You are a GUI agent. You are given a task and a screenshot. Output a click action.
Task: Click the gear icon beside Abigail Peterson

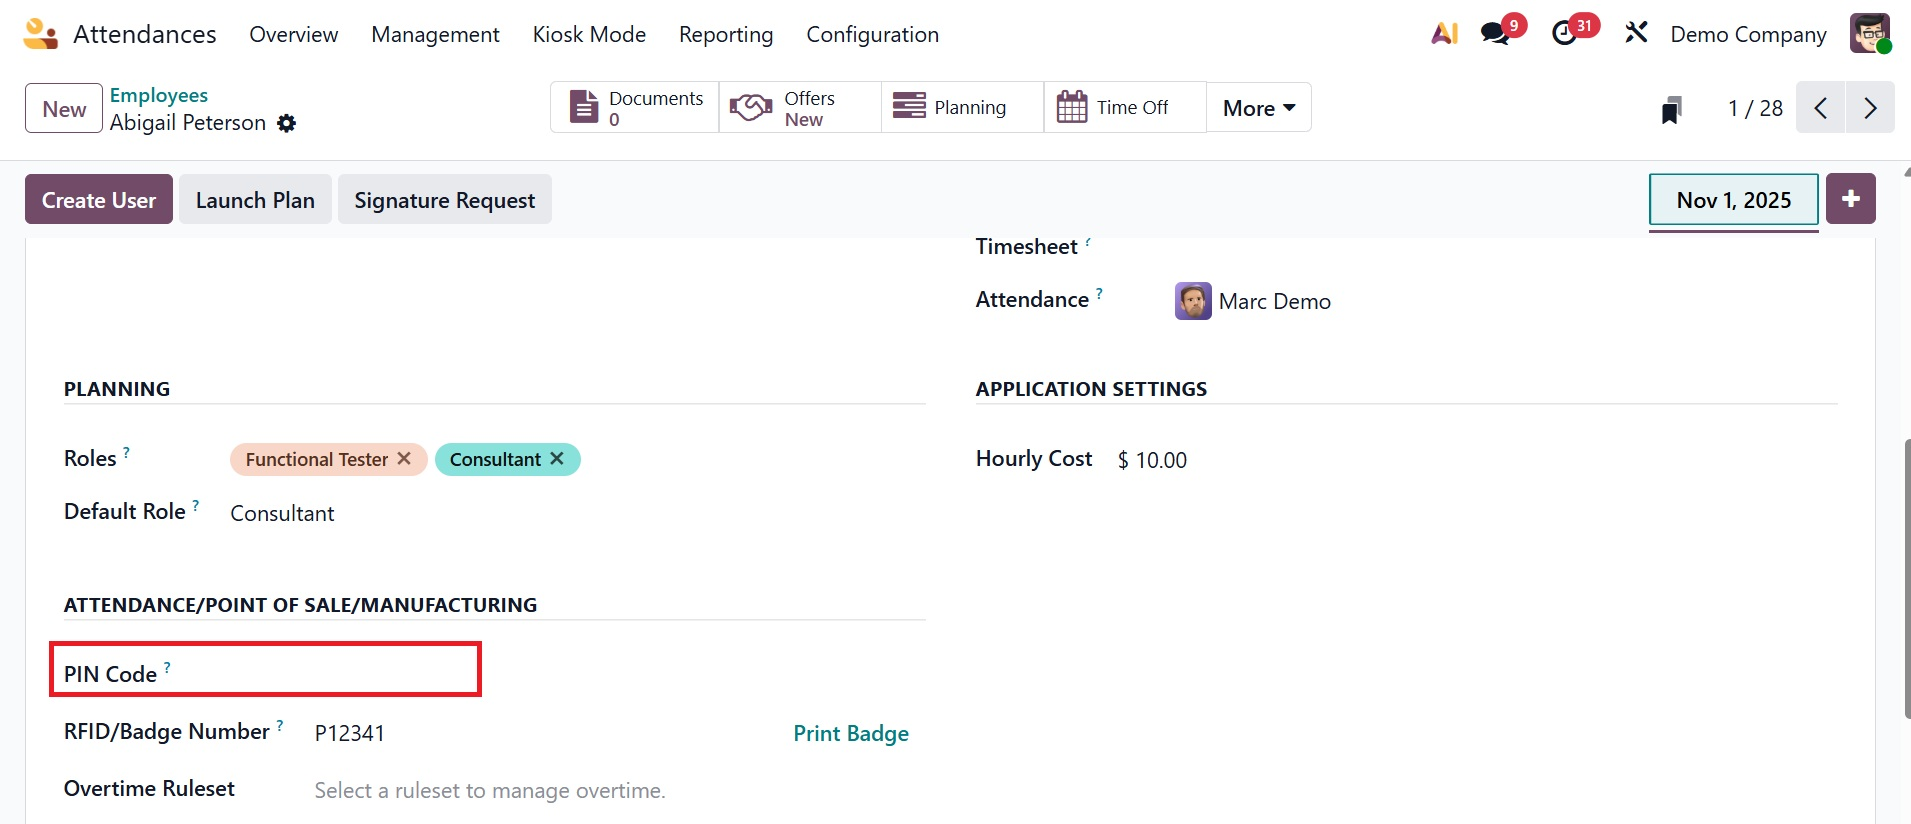287,123
